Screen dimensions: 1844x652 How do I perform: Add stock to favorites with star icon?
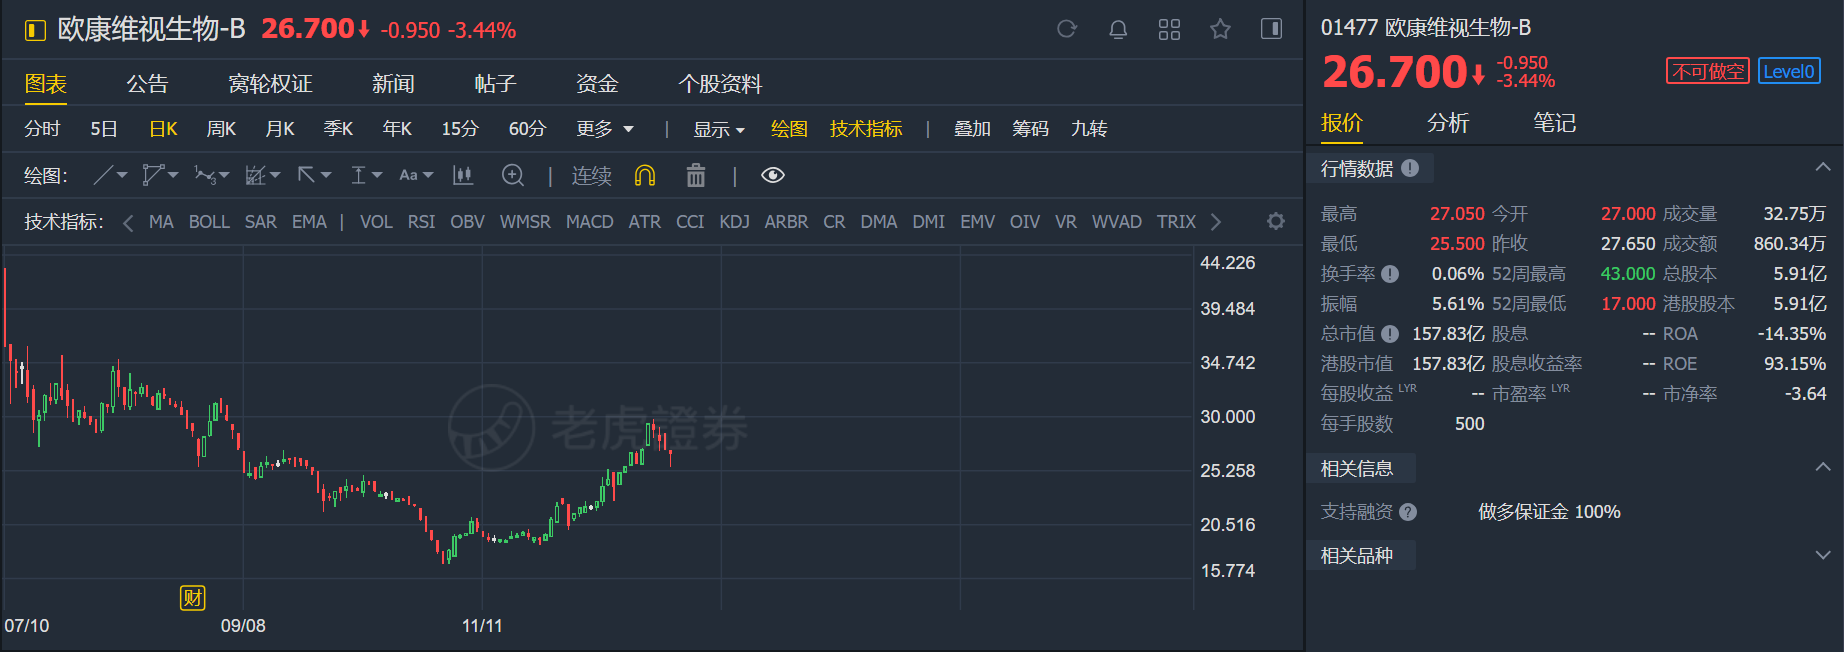pyautogui.click(x=1220, y=29)
